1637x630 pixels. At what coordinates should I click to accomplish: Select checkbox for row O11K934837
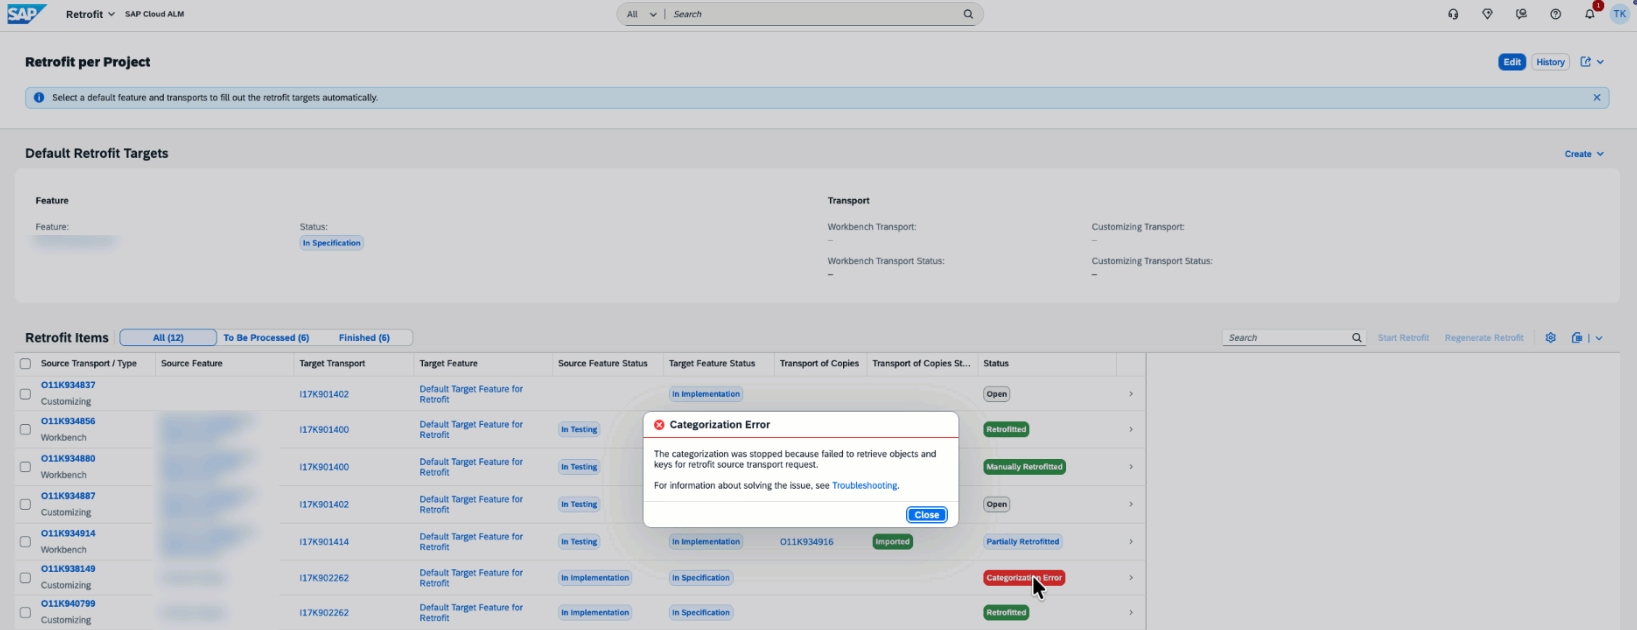pos(25,394)
